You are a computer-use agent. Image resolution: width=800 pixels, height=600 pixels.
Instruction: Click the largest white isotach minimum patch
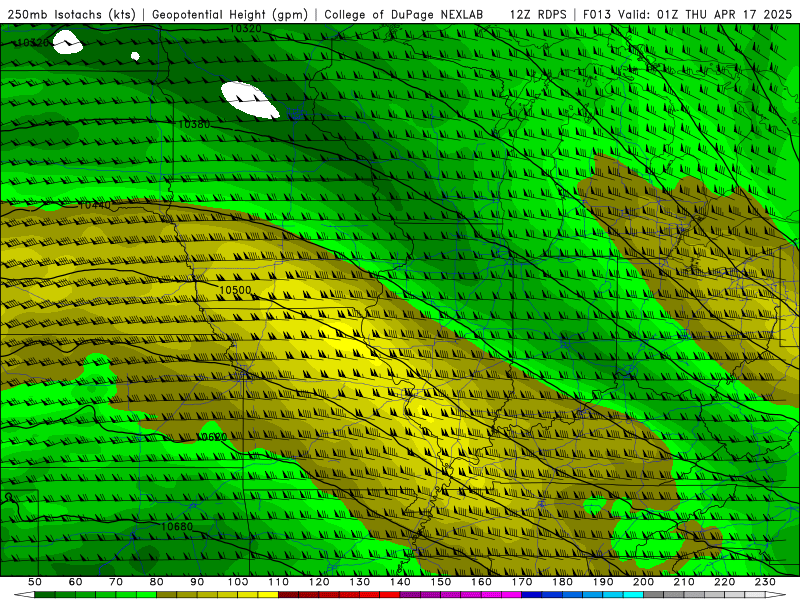tap(250, 100)
